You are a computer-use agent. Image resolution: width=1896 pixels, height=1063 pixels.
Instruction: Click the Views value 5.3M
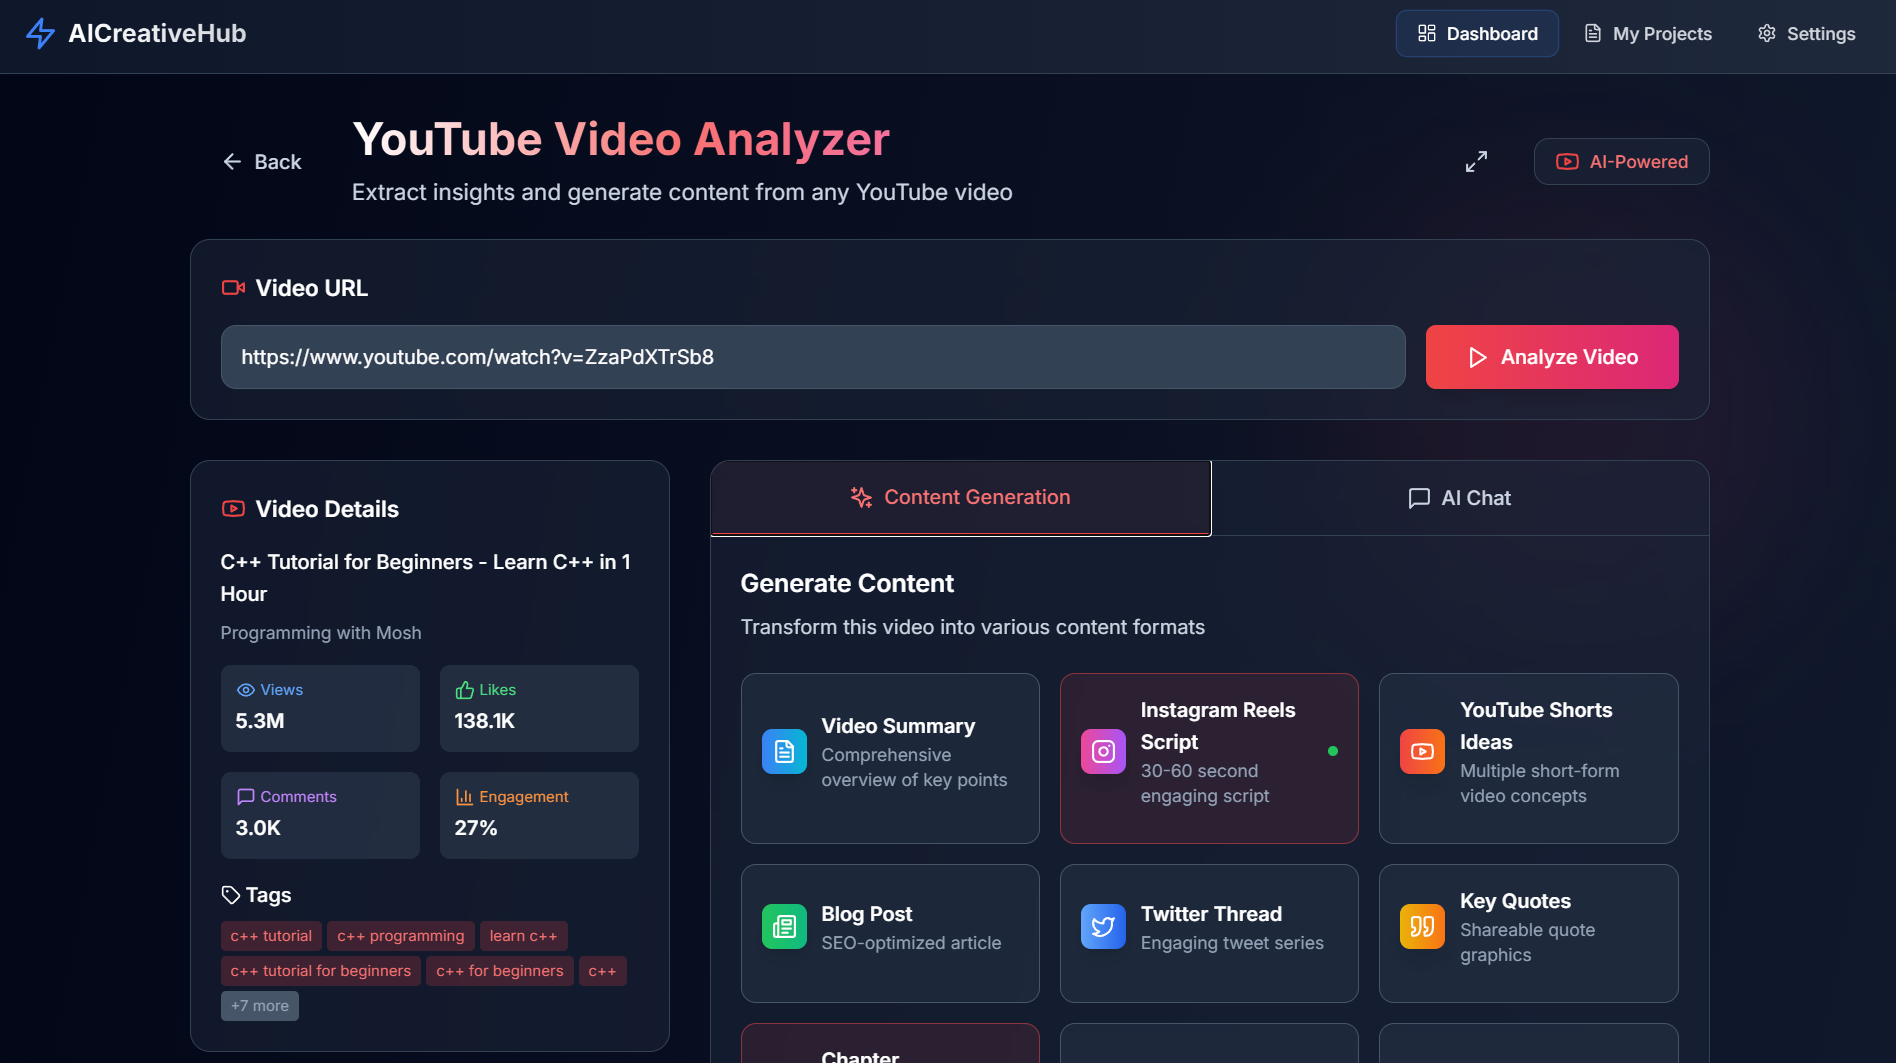(260, 721)
